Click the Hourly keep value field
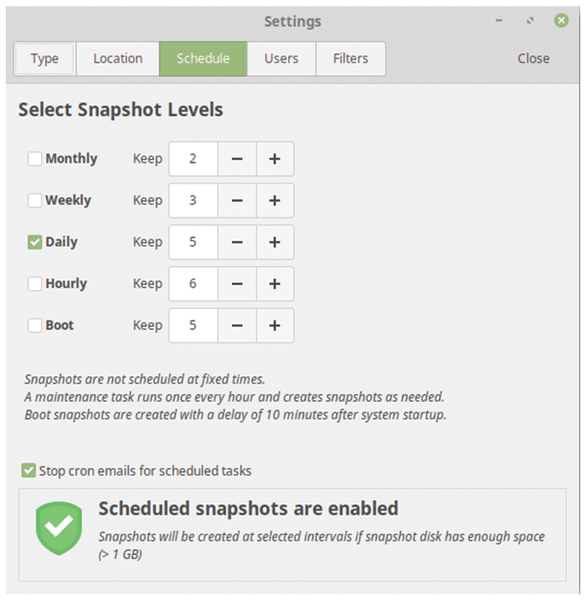The height and width of the screenshot is (600, 586). [x=193, y=284]
